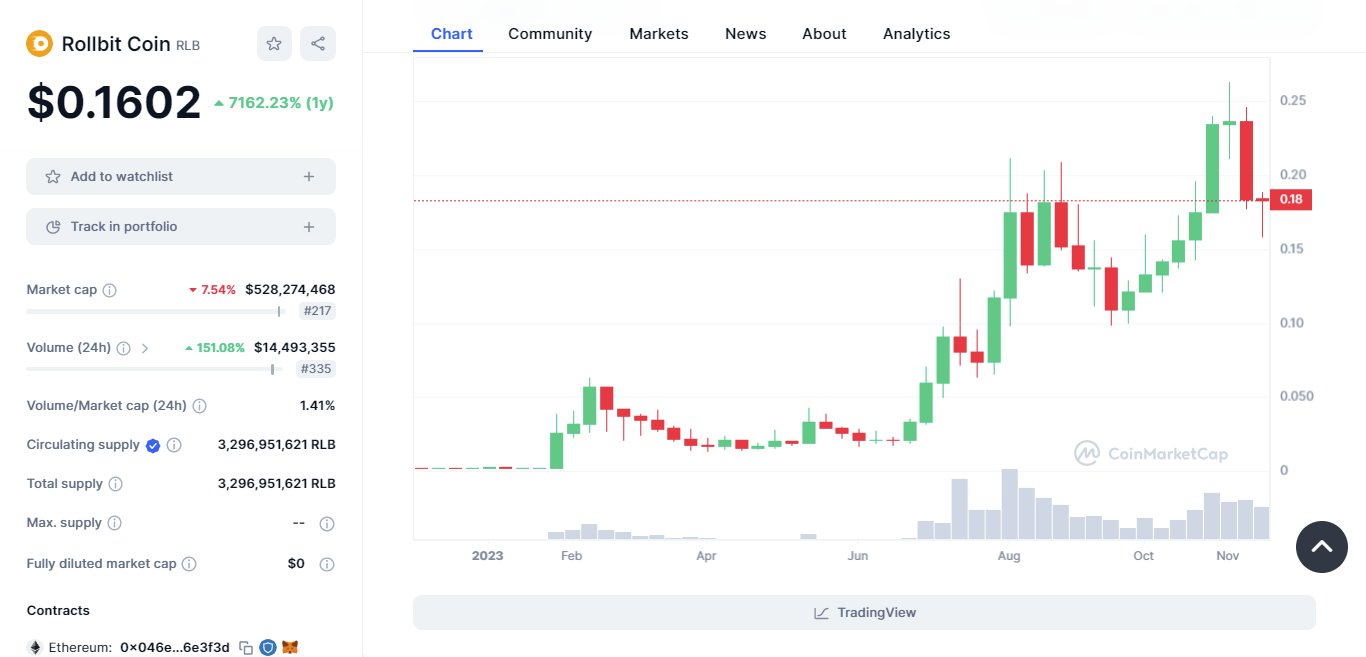Click Circulating supply info icon
Screen dimensions: 1366x657
click(174, 445)
